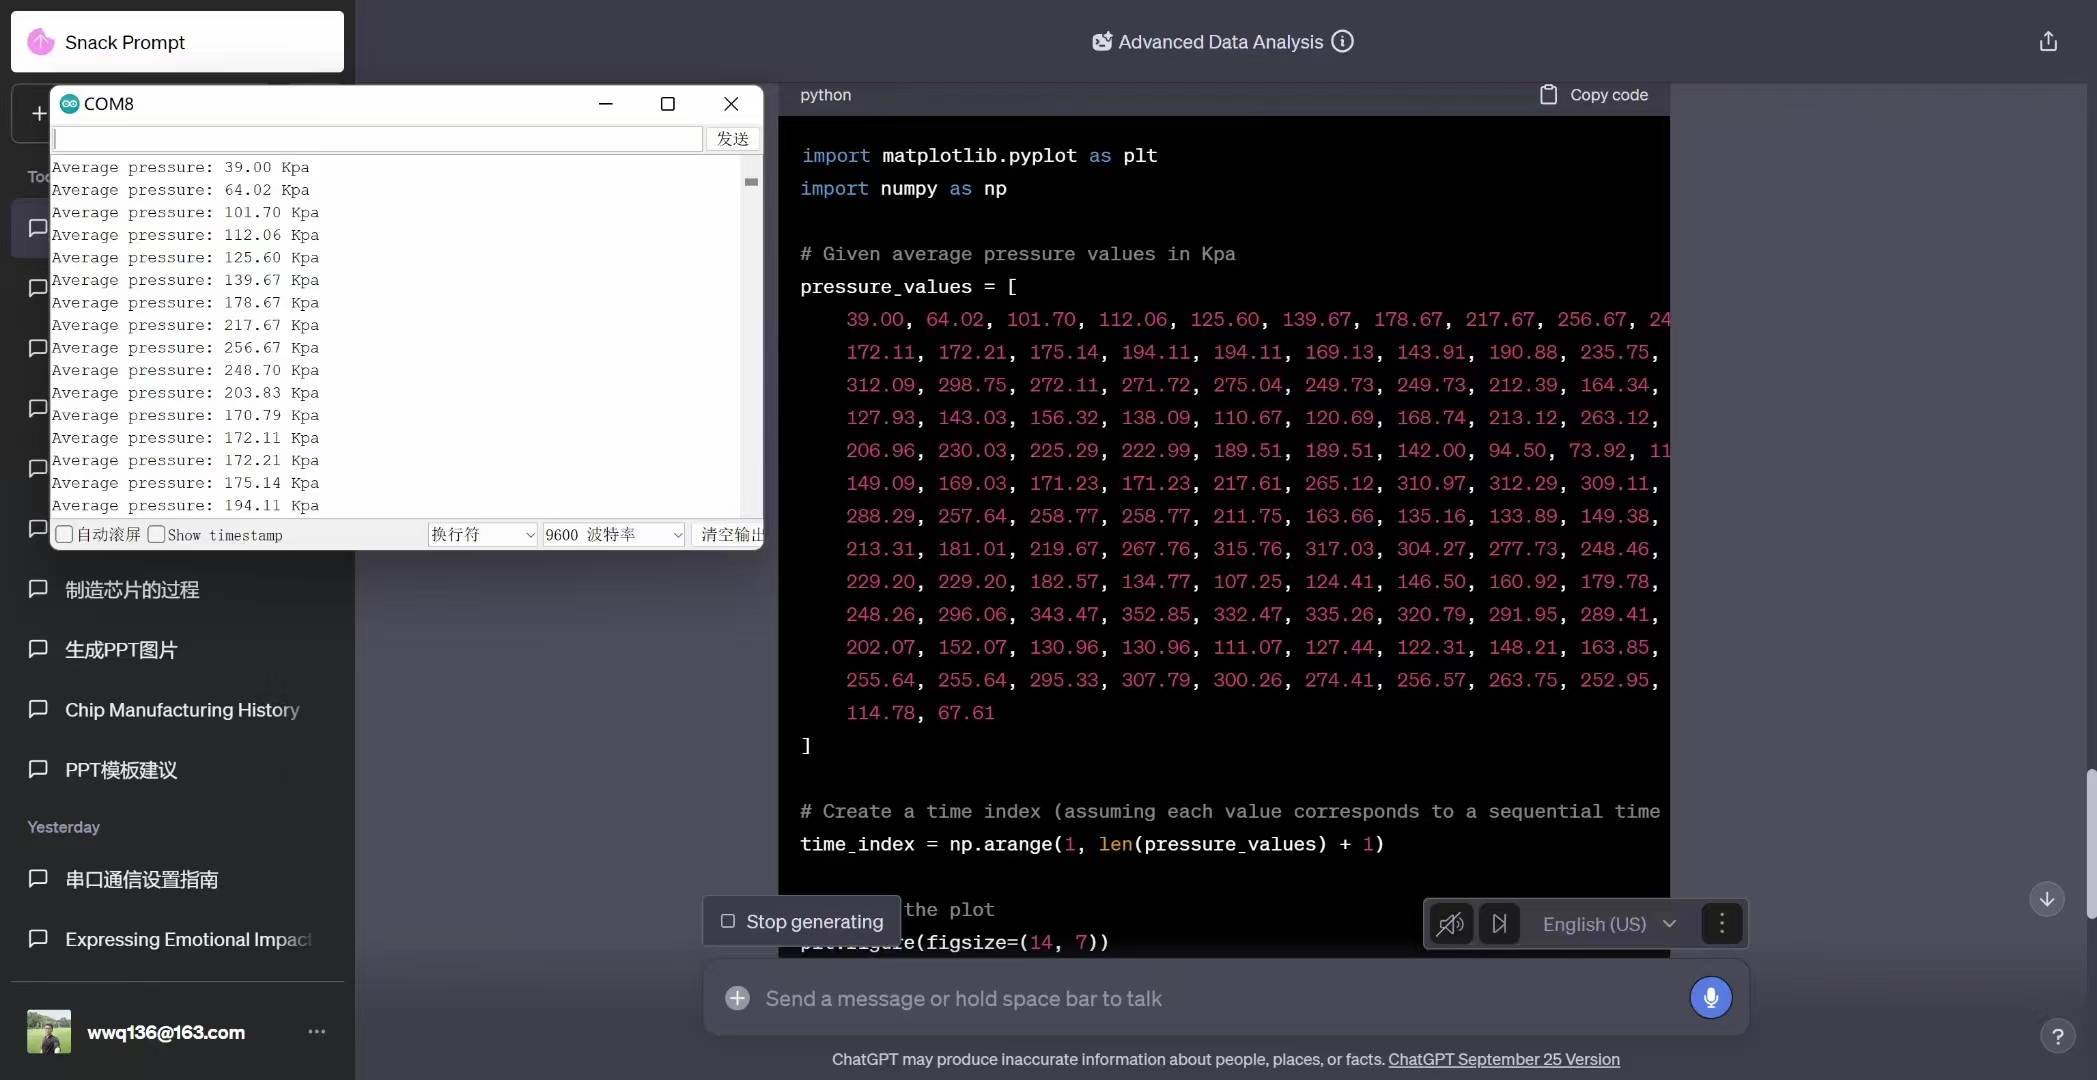Click the COM8 serial input text field
2097x1080 pixels.
(x=378, y=139)
